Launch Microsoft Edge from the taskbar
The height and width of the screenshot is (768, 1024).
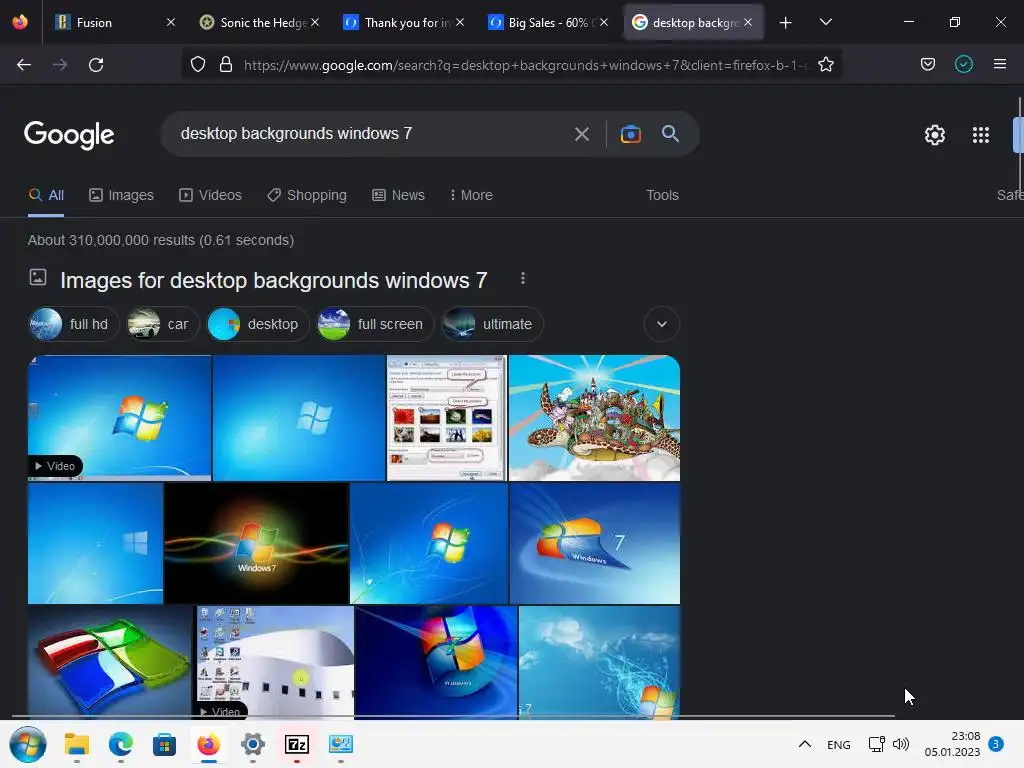[121, 744]
